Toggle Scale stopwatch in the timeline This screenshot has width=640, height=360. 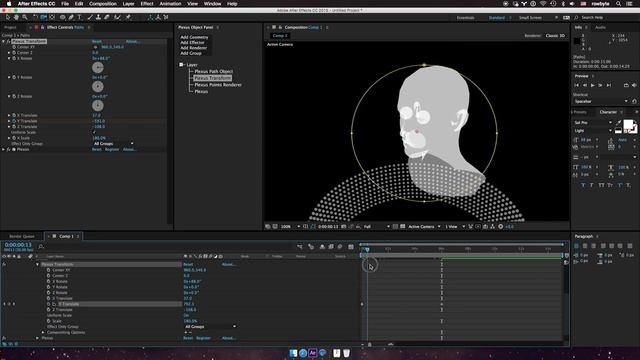(49, 321)
